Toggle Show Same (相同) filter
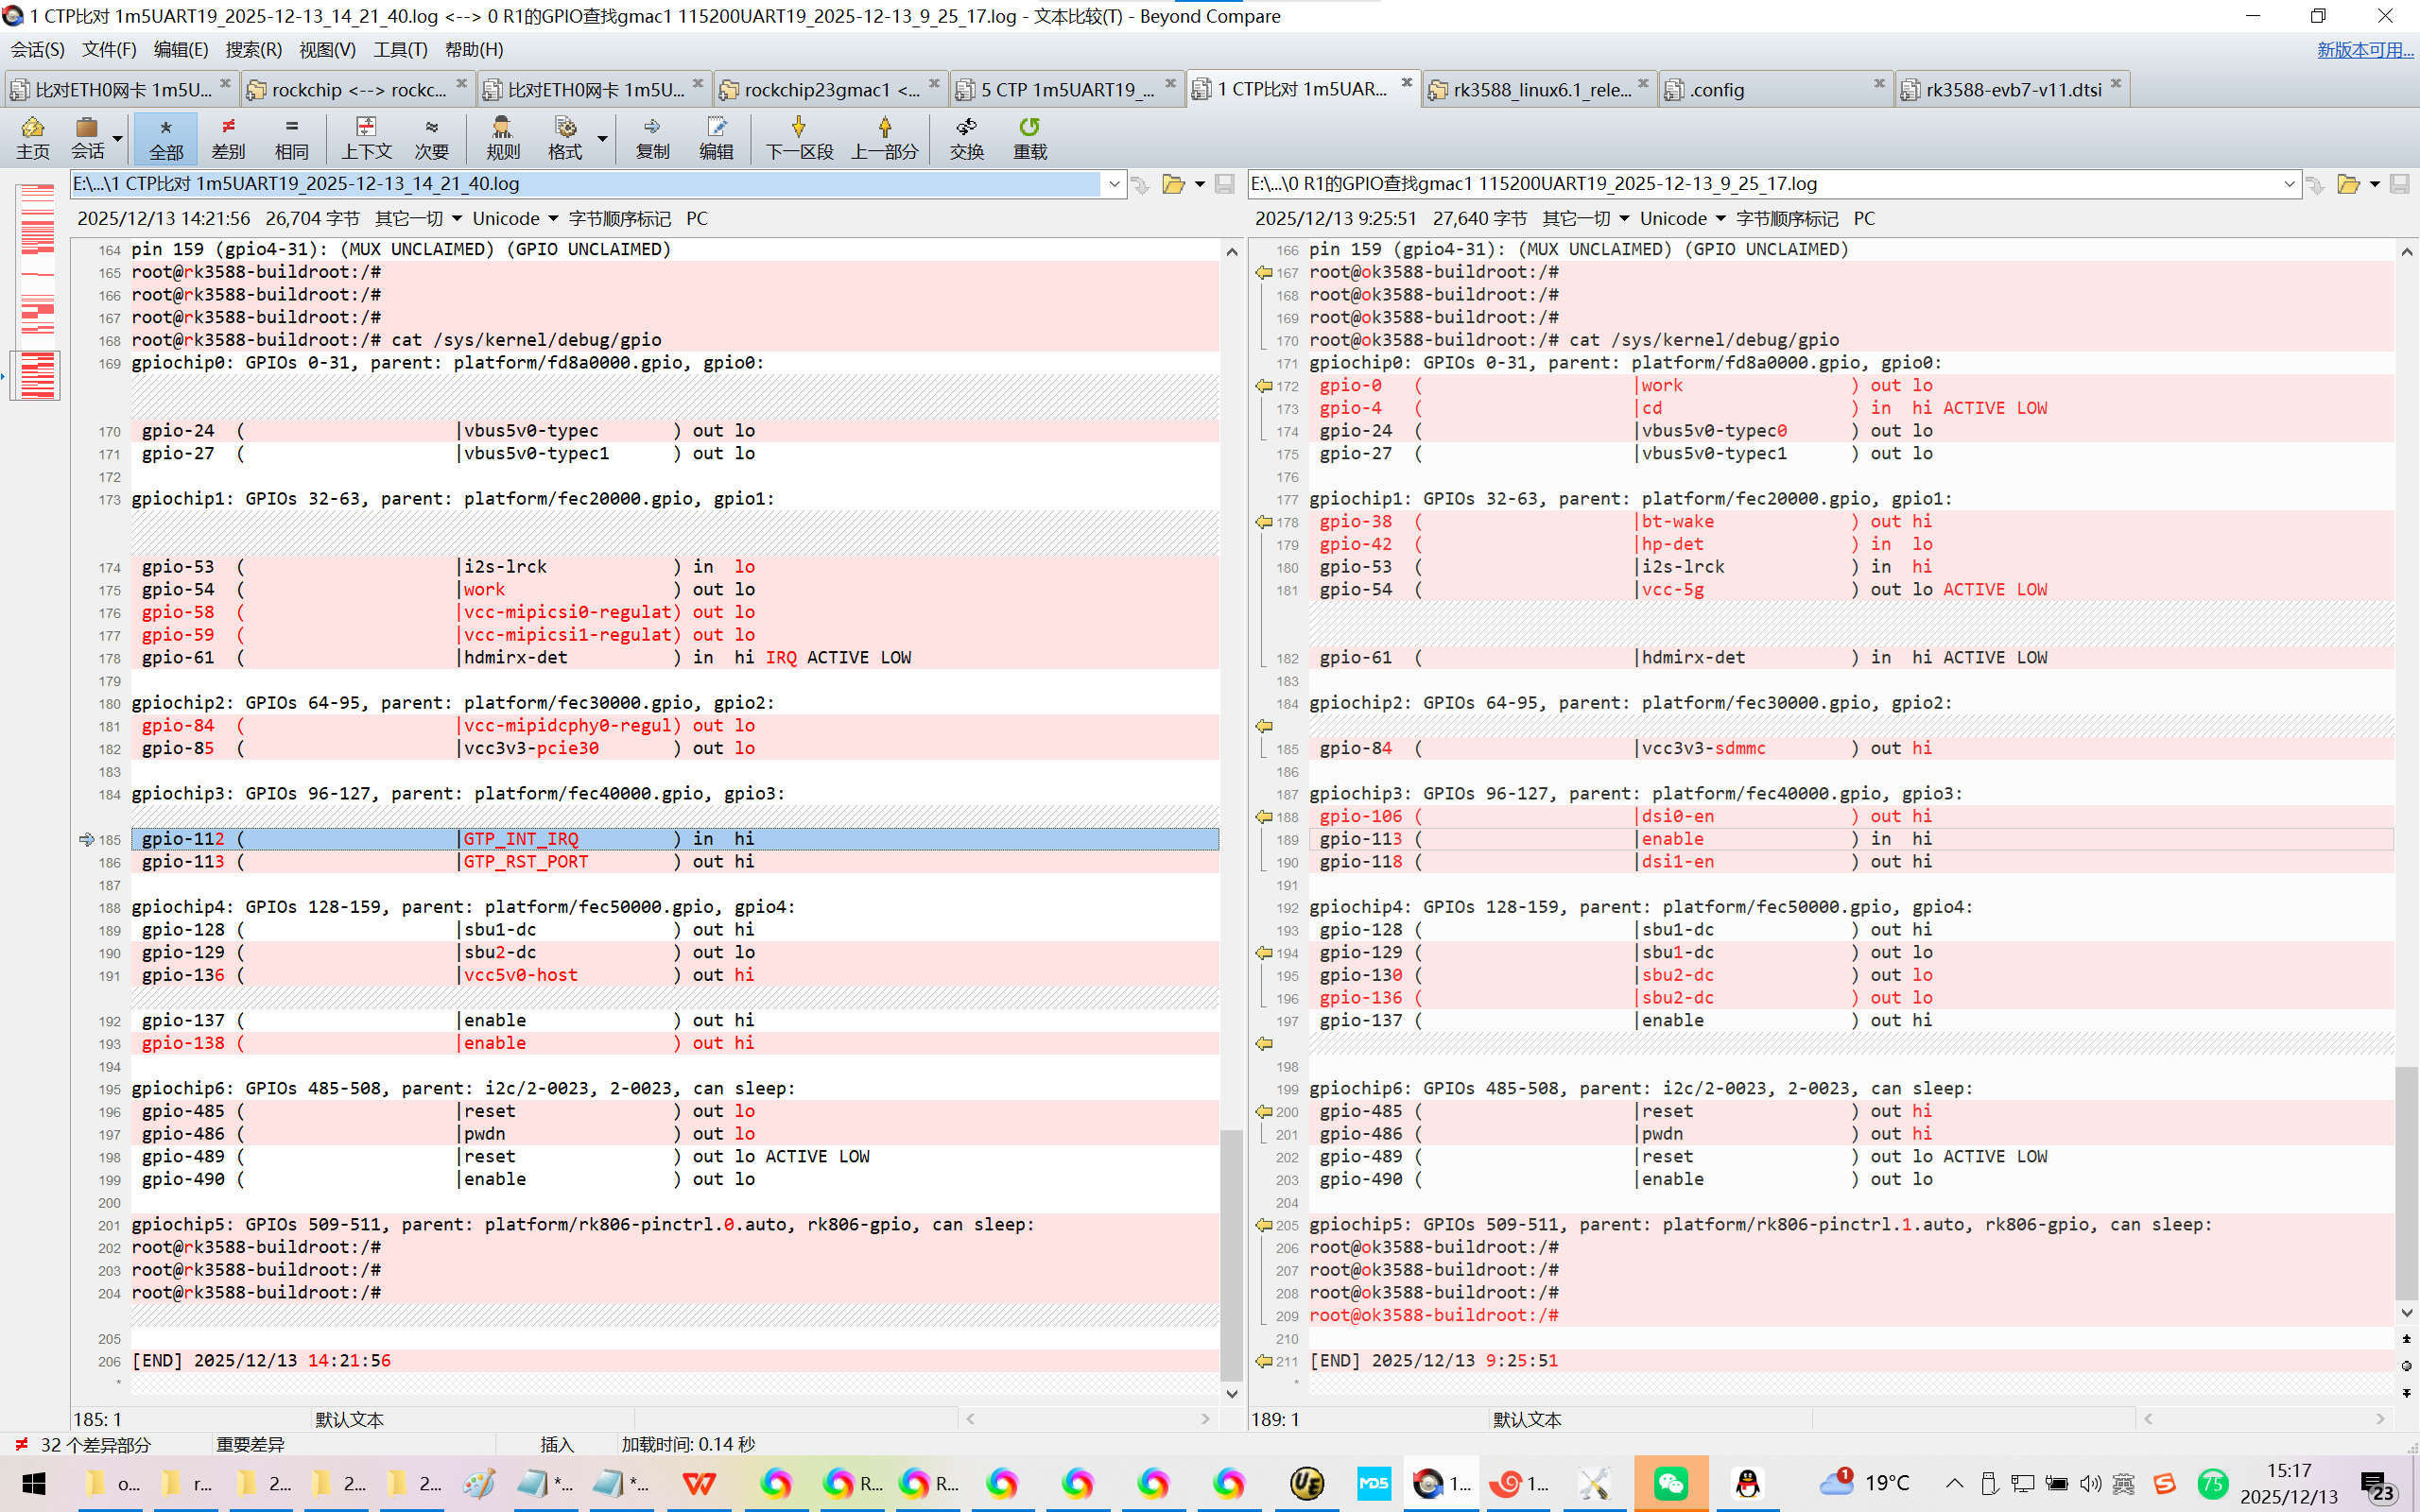 coord(291,137)
